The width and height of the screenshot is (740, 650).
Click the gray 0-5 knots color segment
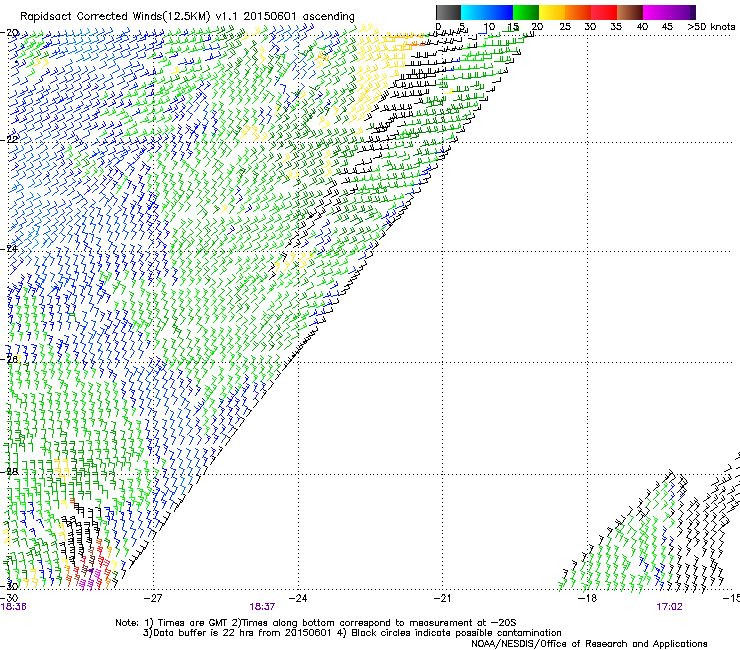tap(448, 12)
